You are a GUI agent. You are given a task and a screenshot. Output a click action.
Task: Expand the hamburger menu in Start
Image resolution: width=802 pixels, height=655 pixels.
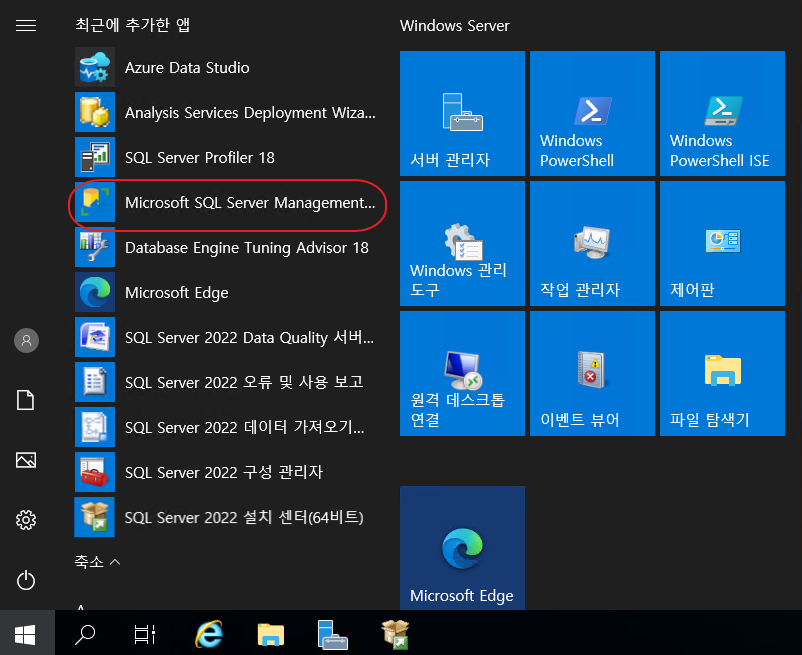point(26,25)
